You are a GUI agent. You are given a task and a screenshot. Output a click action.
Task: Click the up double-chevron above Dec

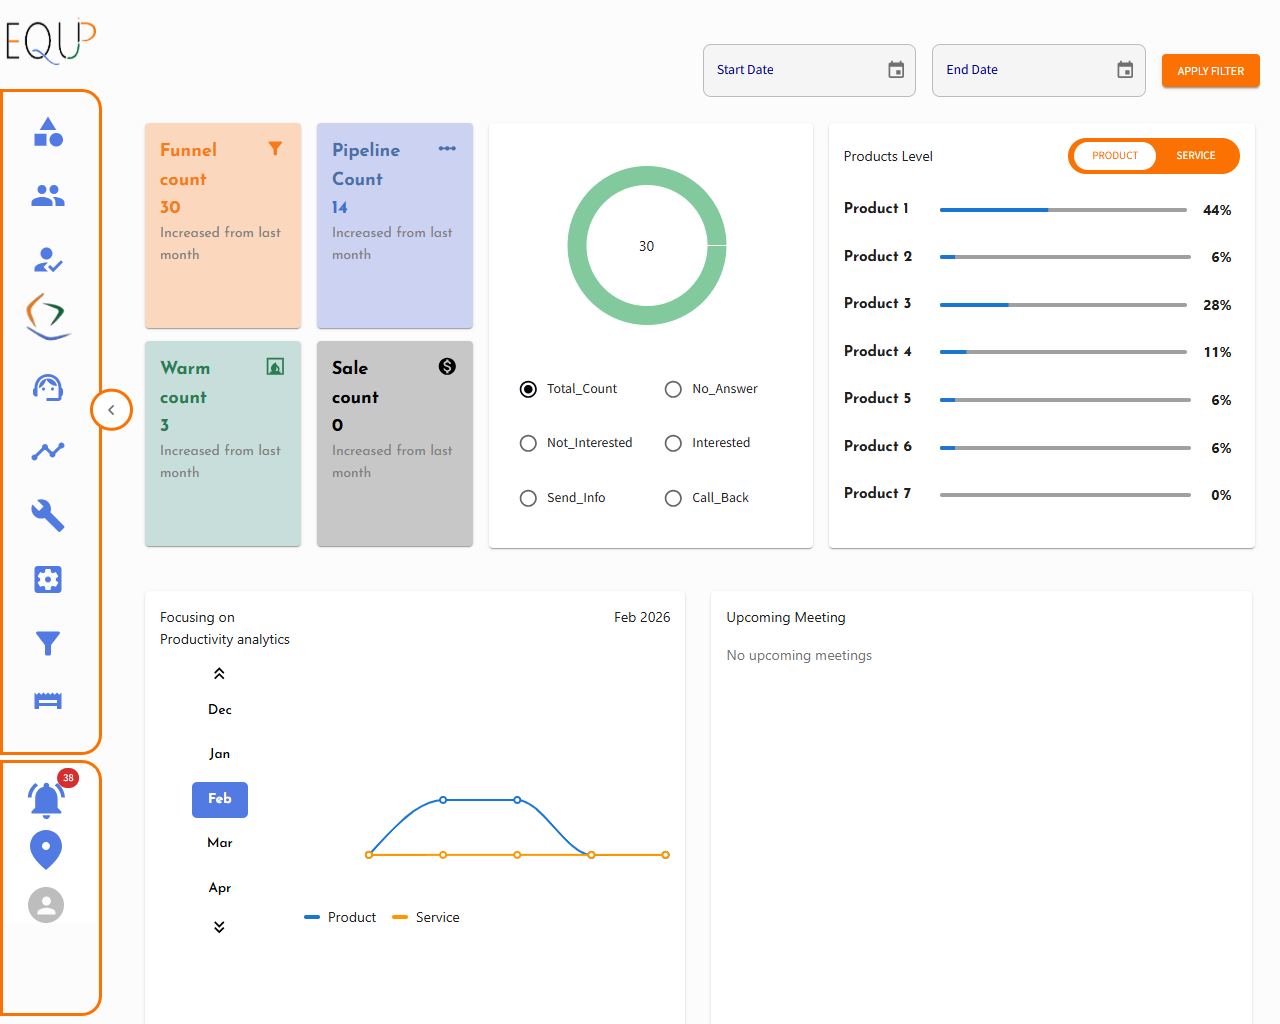[x=219, y=674]
